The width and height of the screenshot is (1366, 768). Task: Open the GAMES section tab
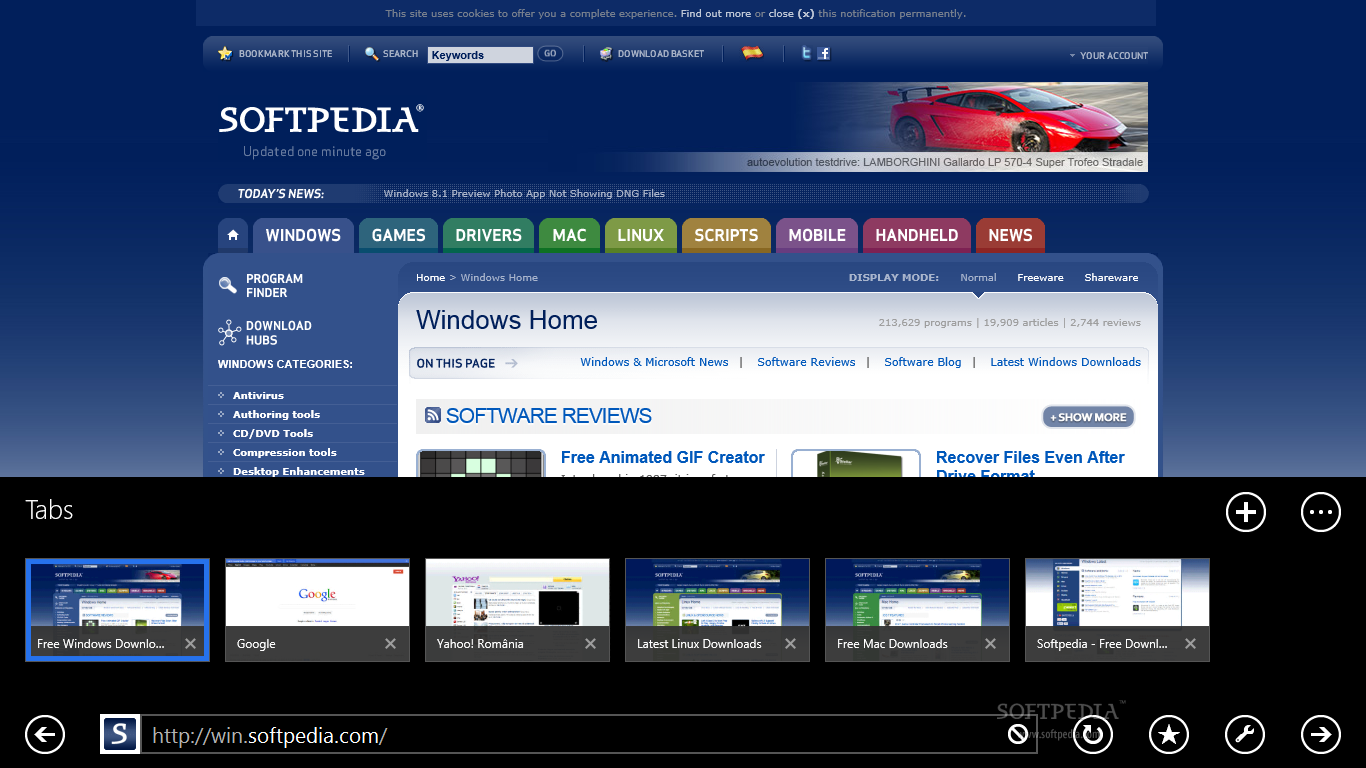coord(398,235)
